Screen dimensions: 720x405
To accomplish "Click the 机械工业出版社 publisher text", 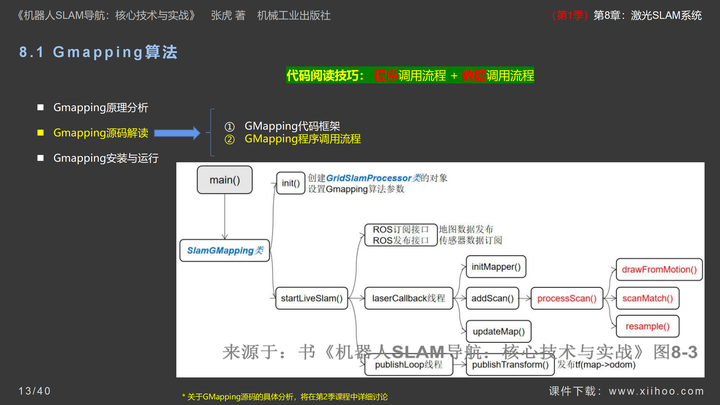I will click(294, 15).
